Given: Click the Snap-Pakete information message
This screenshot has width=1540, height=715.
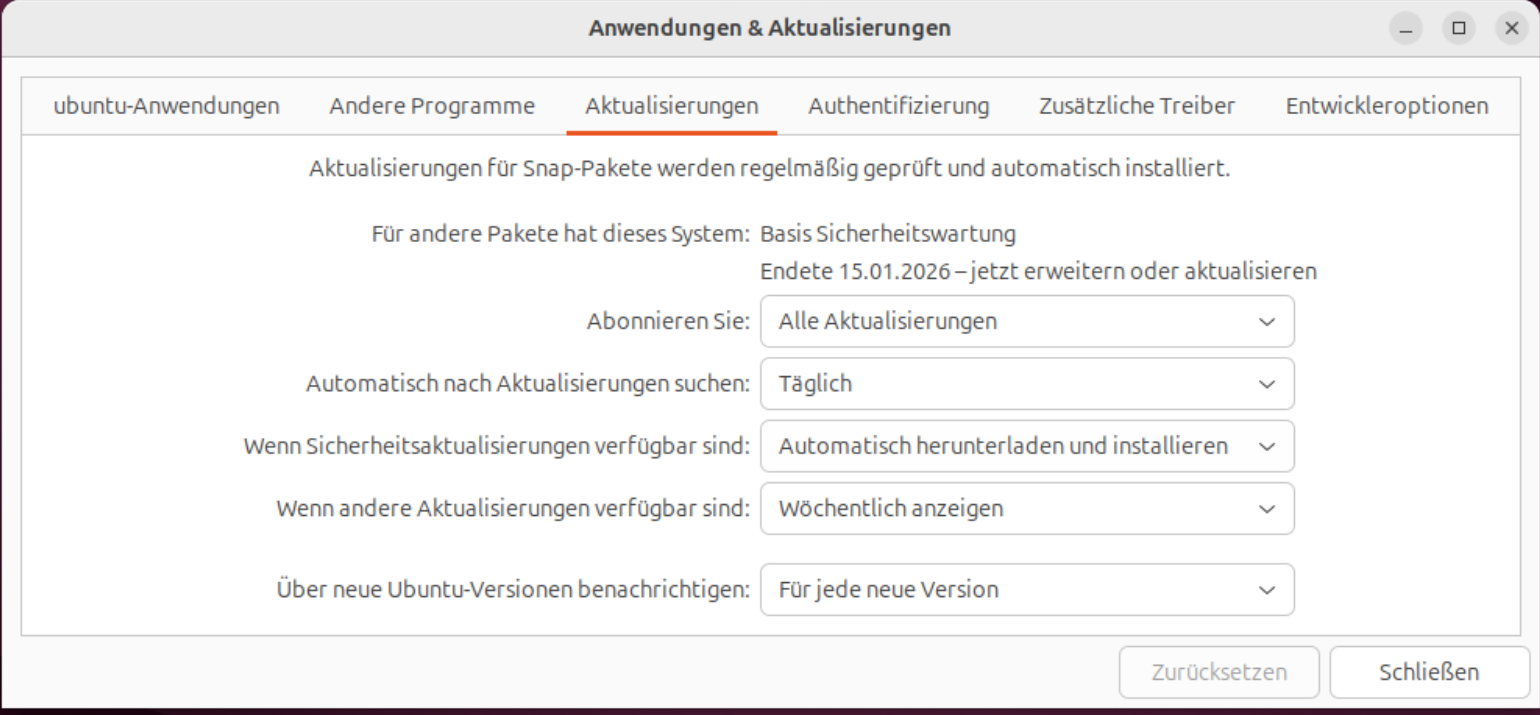Looking at the screenshot, I should (x=769, y=168).
